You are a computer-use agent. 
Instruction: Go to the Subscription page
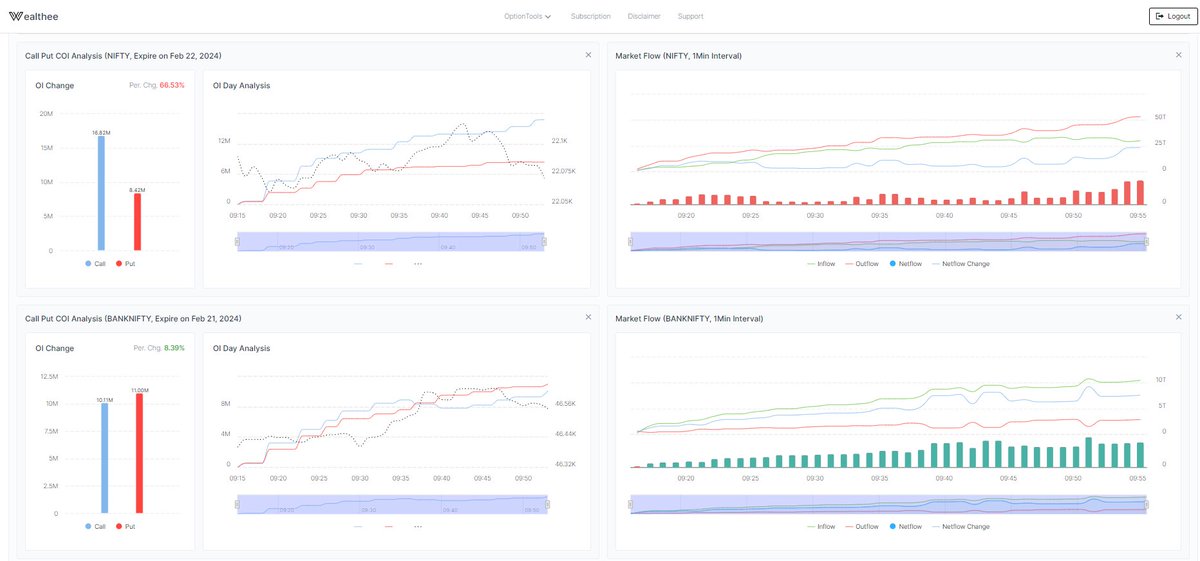click(590, 16)
